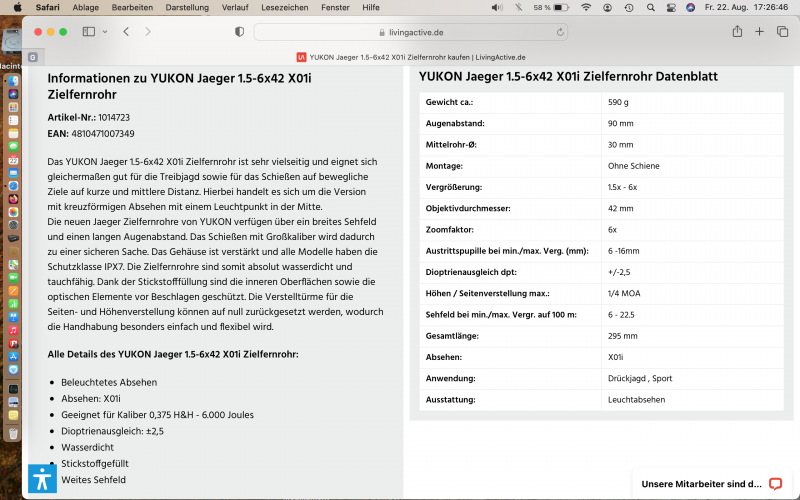Open Finder from the Dock
Viewport: 800px width, 500px height.
(13, 81)
